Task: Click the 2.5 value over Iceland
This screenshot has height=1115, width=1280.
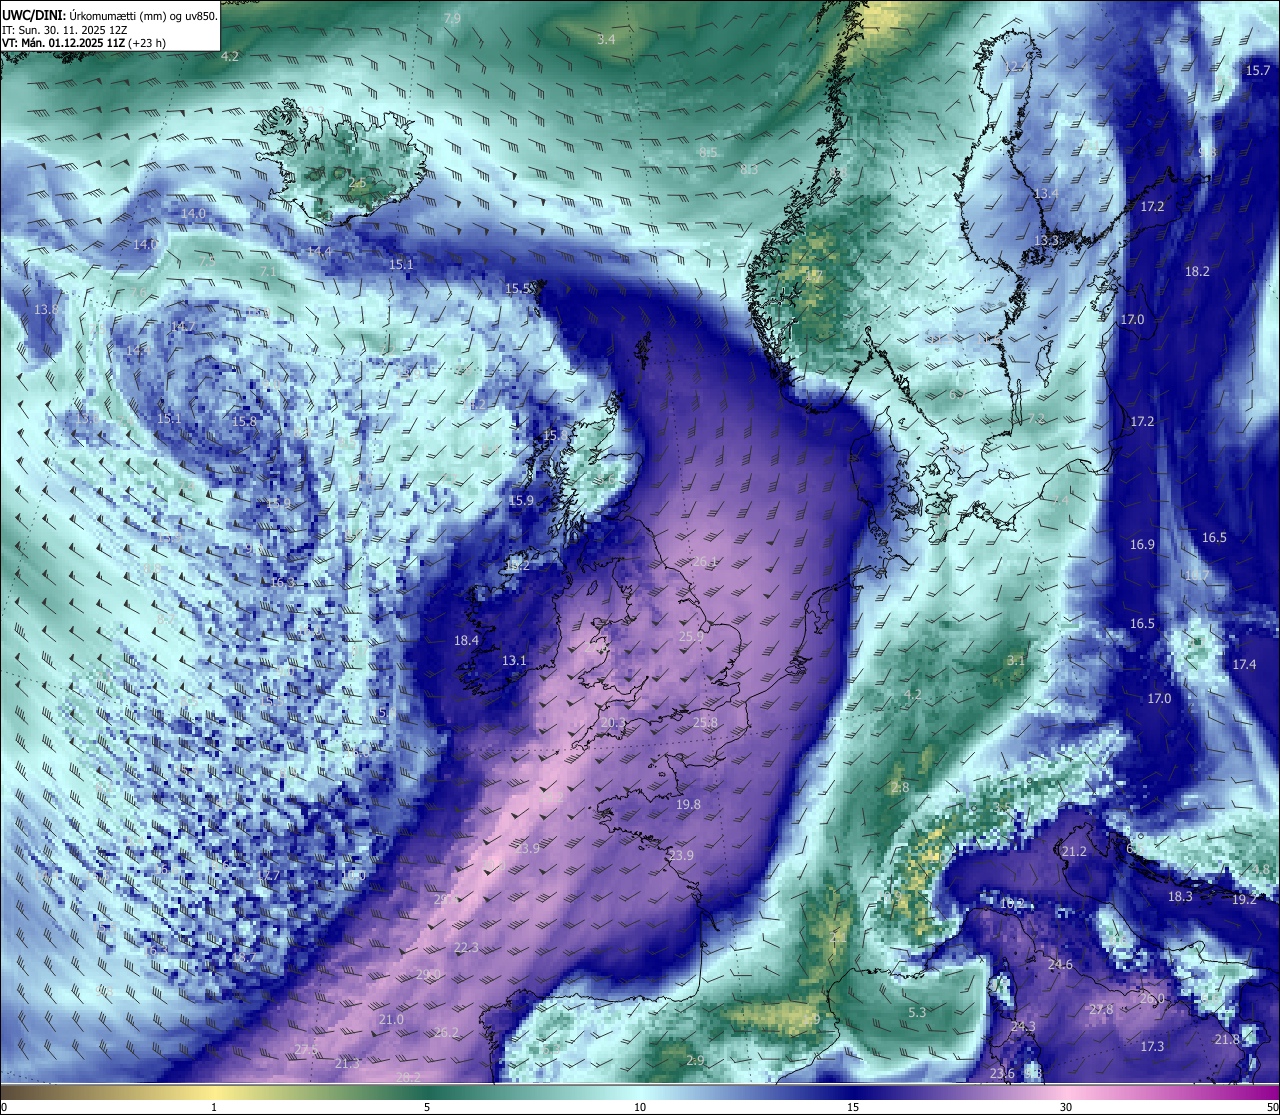Action: [x=357, y=183]
